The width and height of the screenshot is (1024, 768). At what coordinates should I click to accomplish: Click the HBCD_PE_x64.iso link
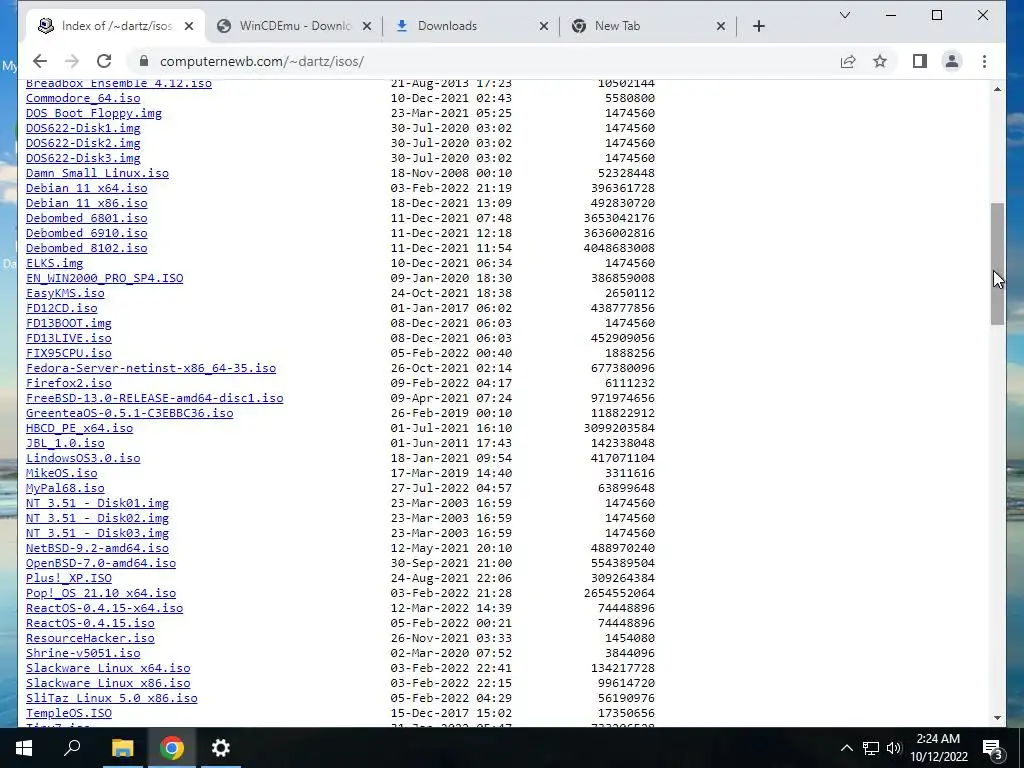click(80, 428)
